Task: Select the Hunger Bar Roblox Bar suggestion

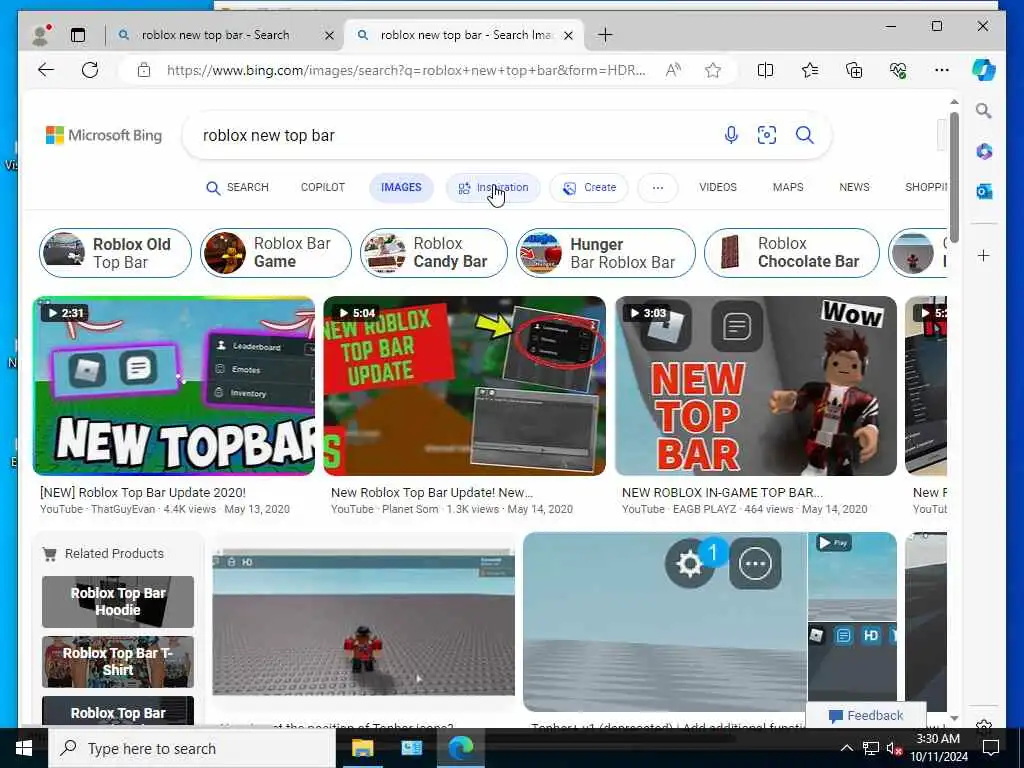Action: (x=606, y=253)
